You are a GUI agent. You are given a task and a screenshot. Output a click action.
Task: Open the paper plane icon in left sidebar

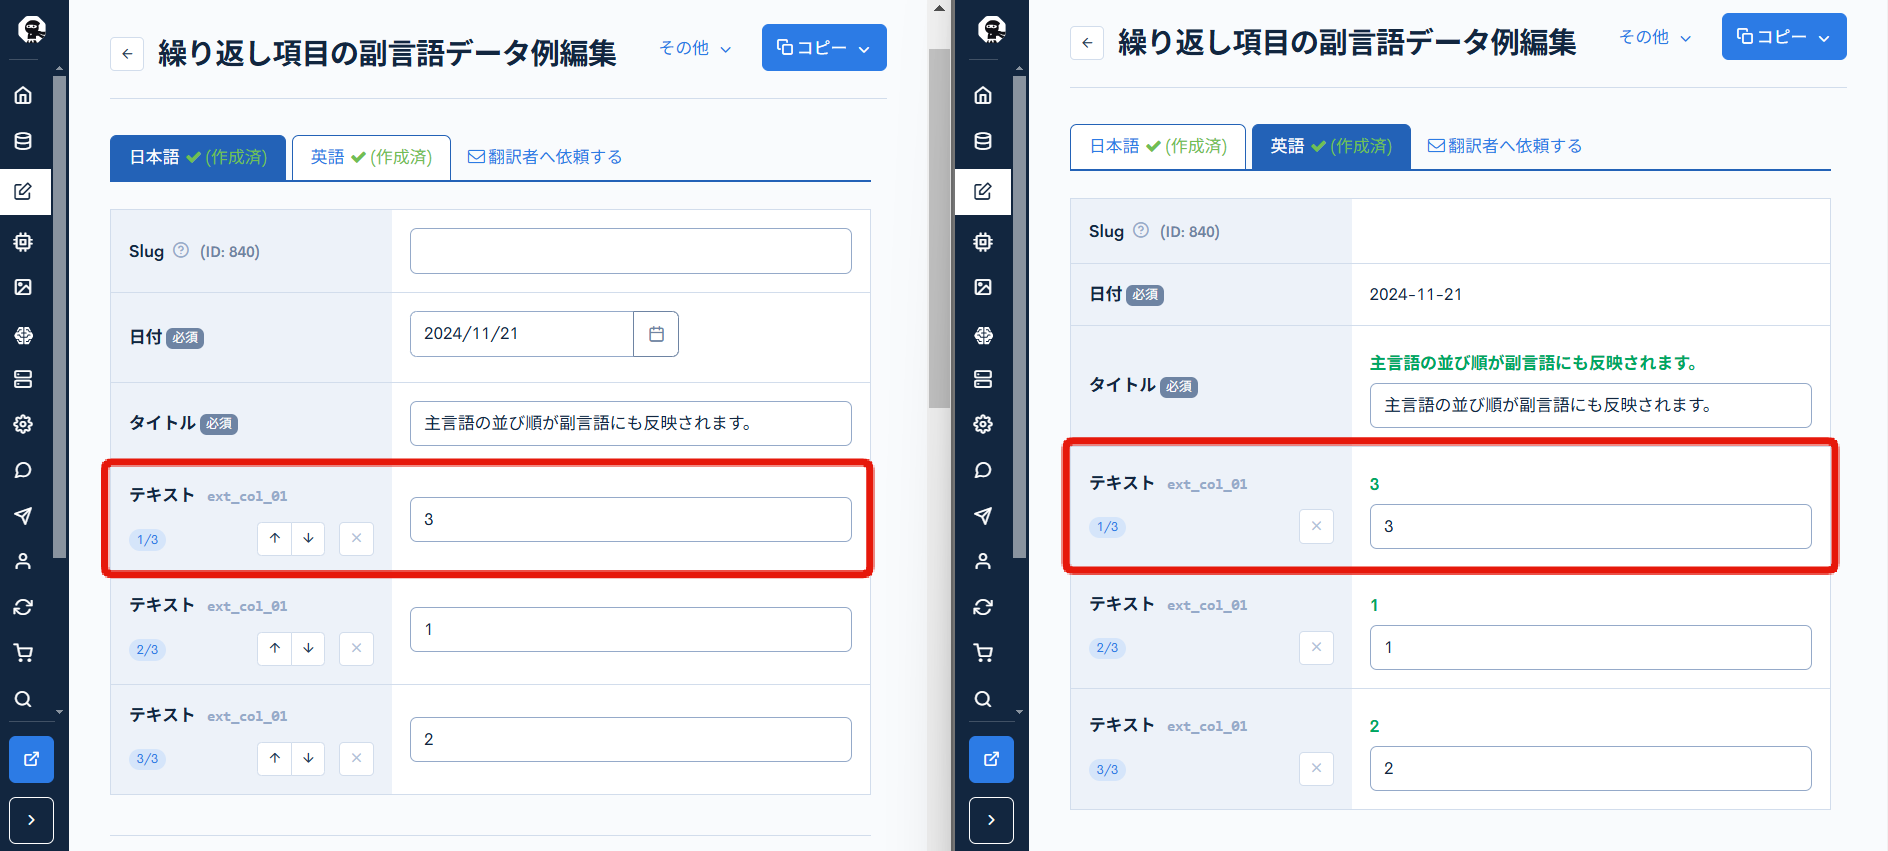click(x=23, y=516)
